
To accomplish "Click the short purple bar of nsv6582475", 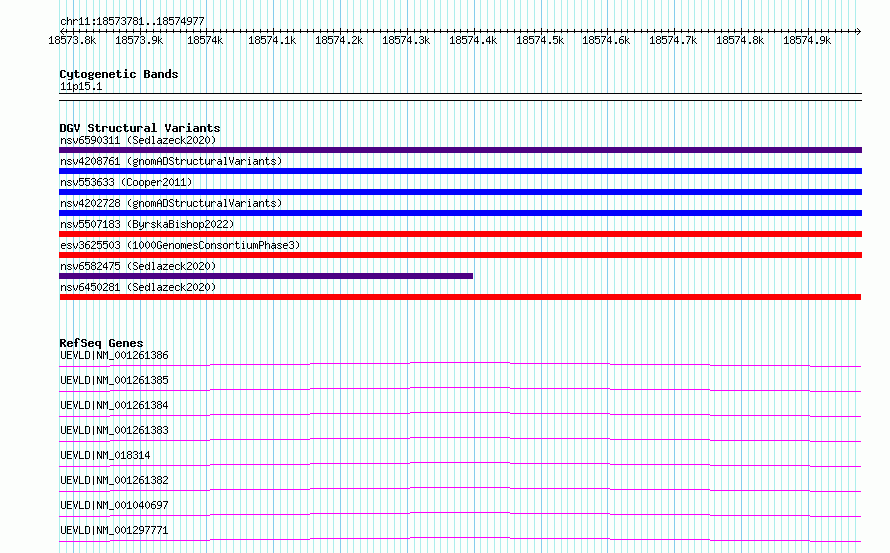I will coord(266,276).
